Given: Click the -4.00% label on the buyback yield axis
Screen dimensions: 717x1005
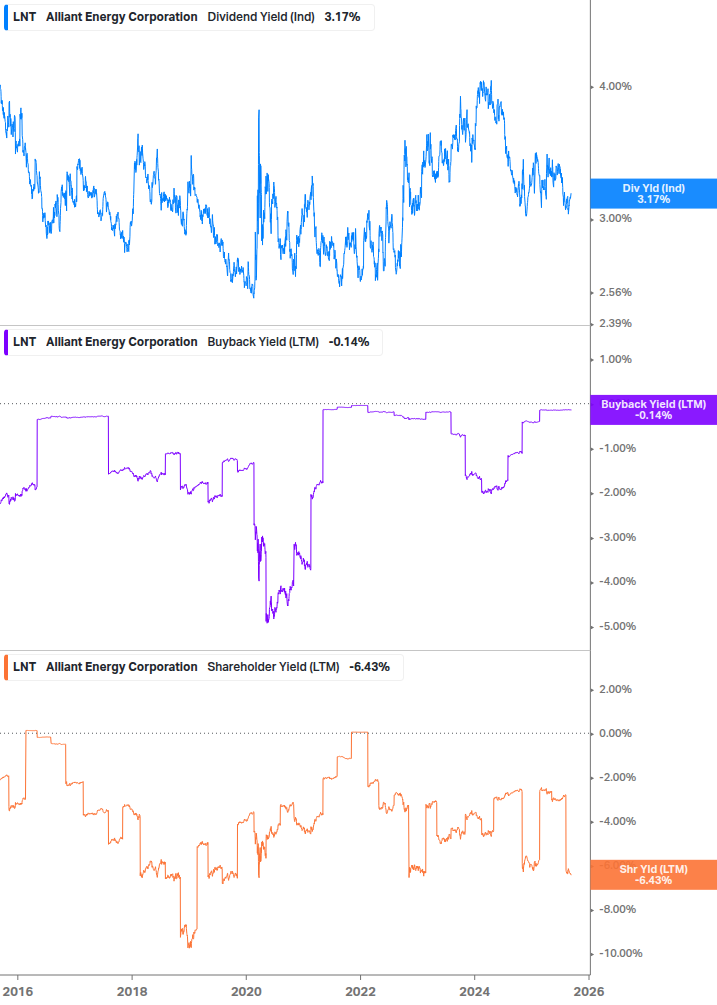Looking at the screenshot, I should point(617,582).
